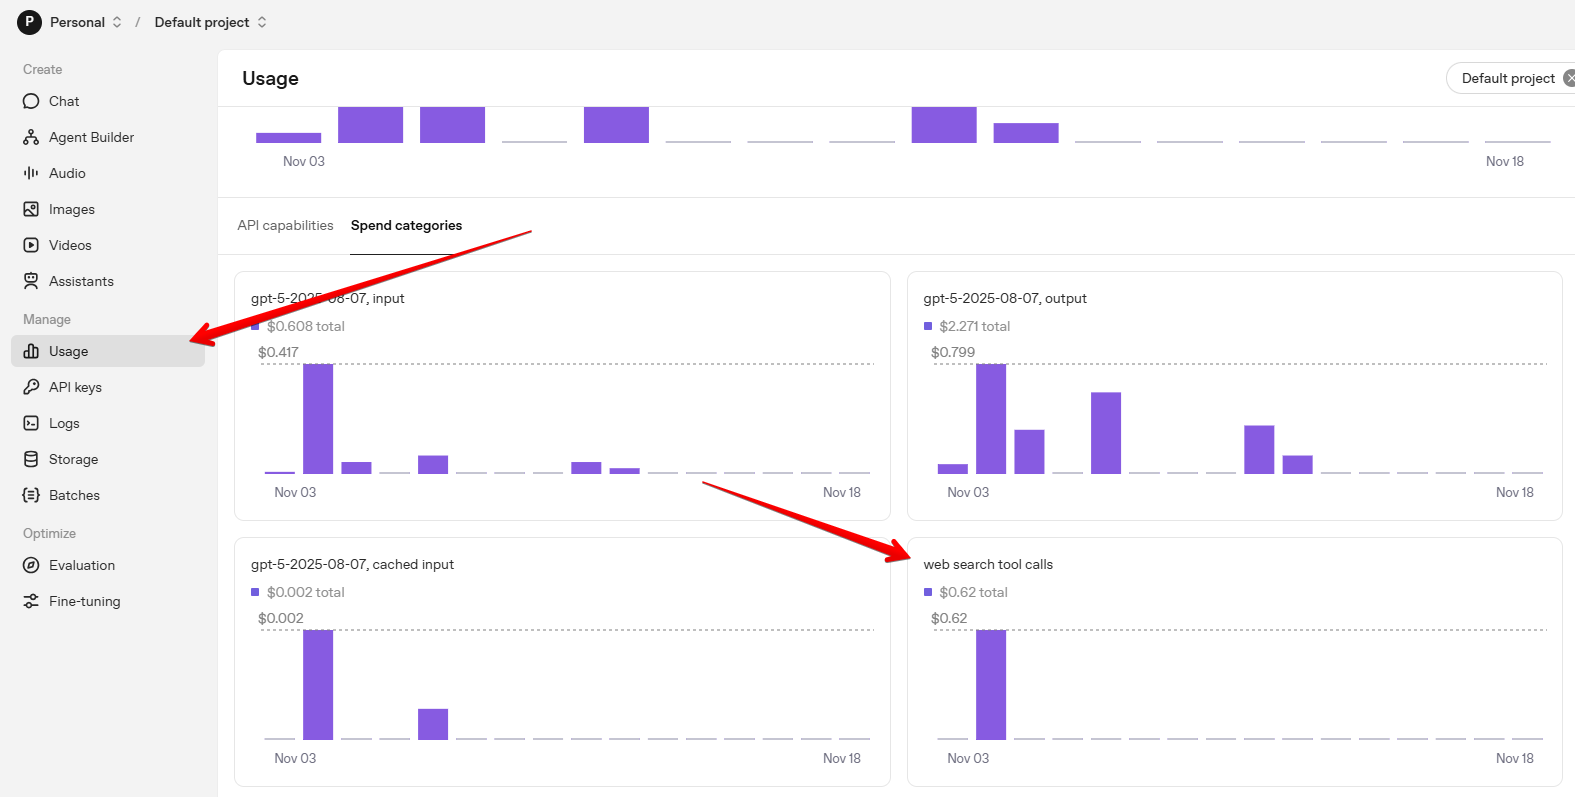Expand the Default project switcher chevron
Viewport: 1575px width, 797px height.
click(x=262, y=22)
